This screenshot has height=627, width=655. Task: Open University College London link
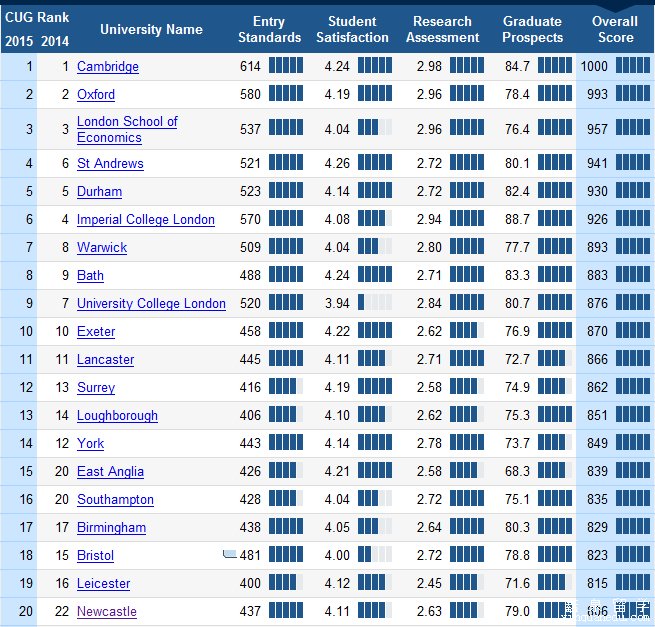151,304
